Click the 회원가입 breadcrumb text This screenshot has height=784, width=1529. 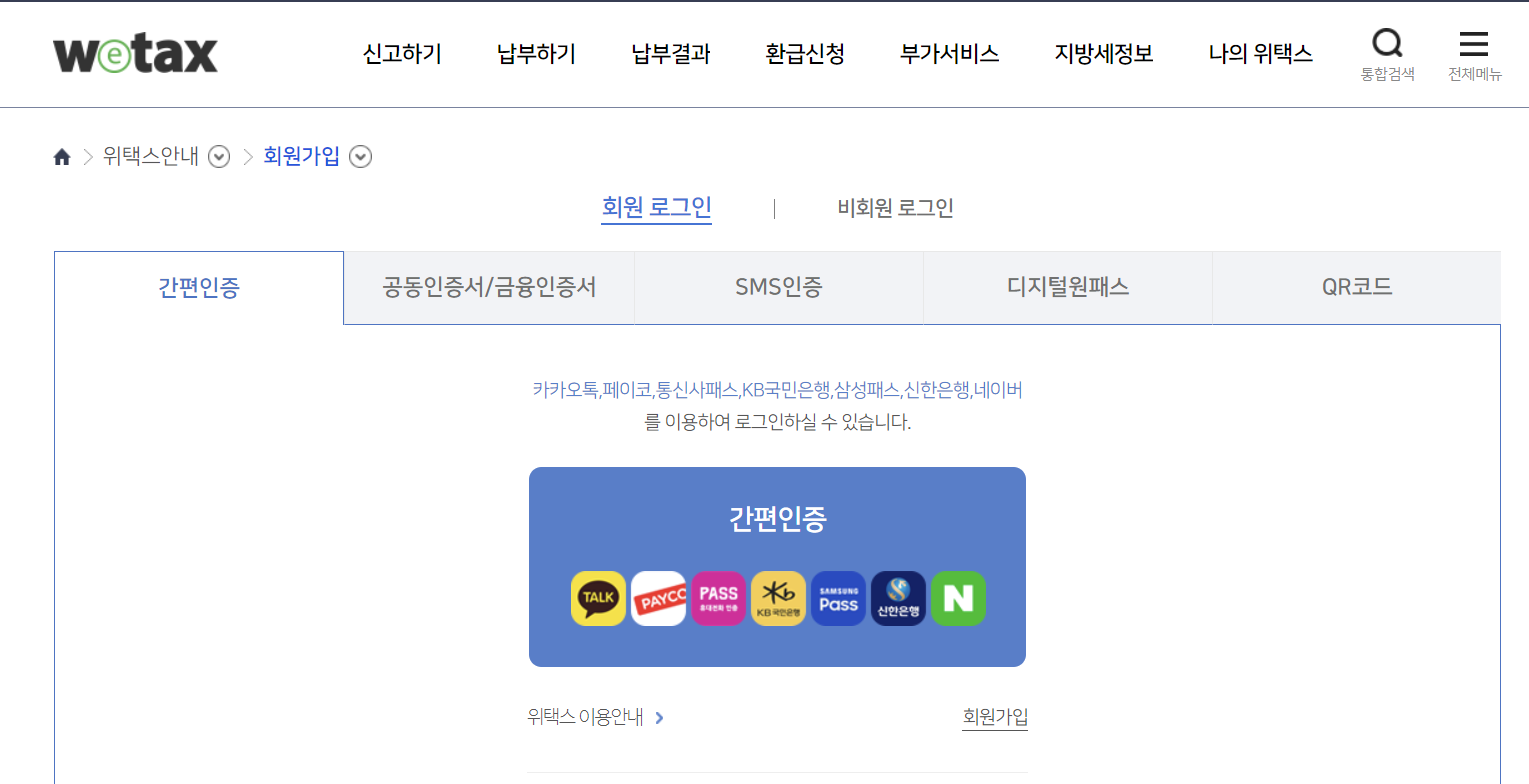(x=302, y=157)
